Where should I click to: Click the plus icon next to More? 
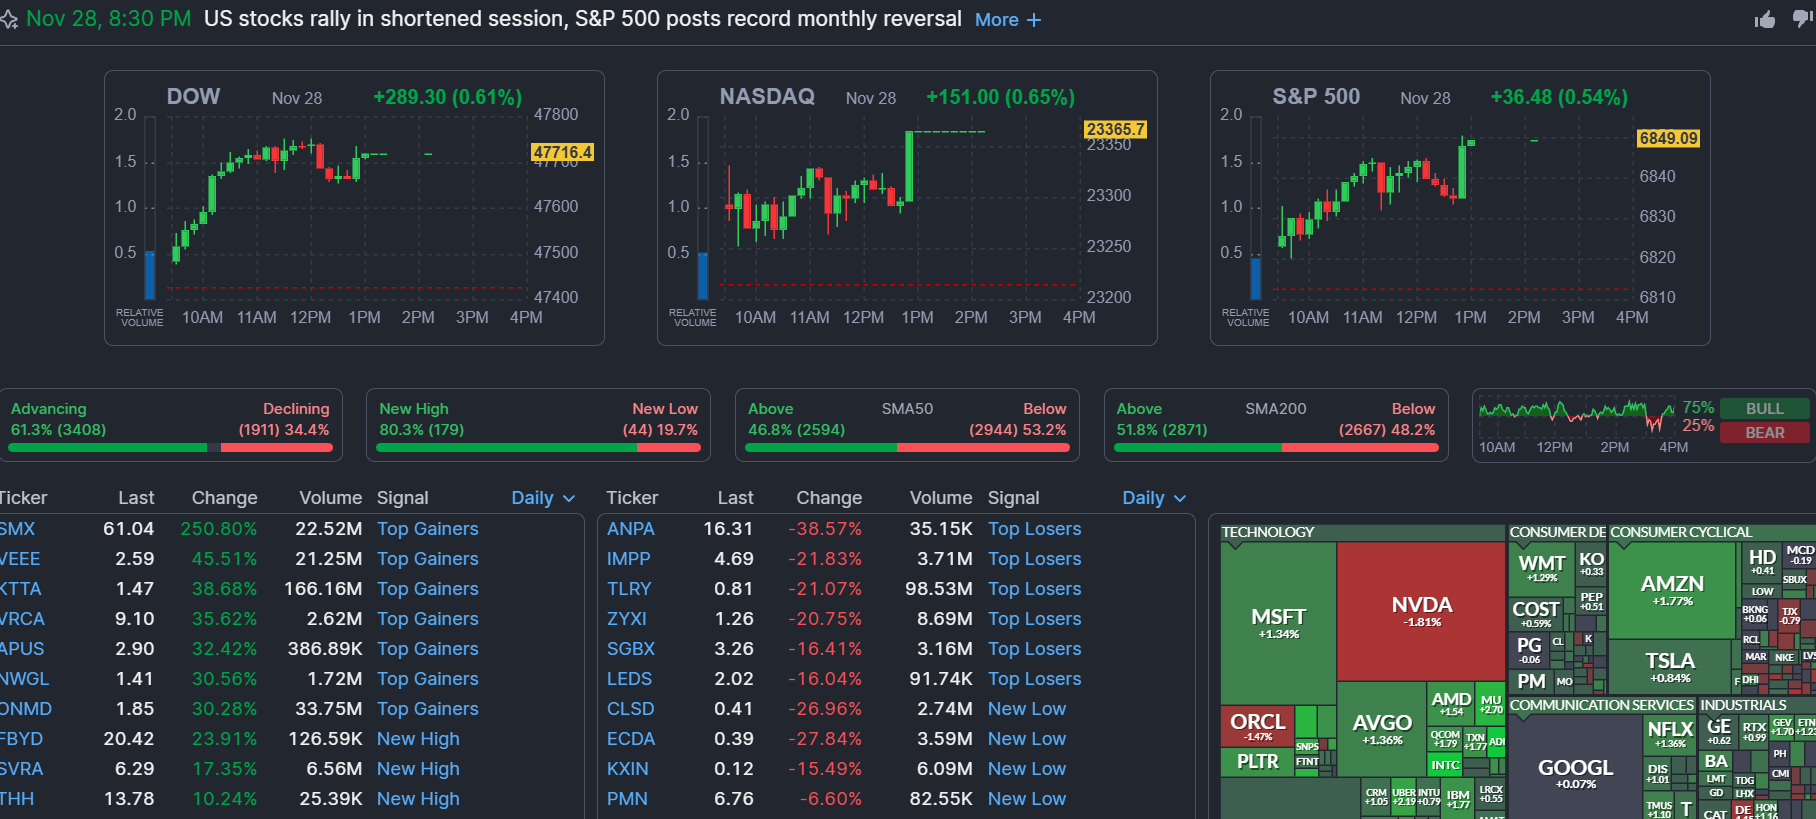click(1034, 20)
